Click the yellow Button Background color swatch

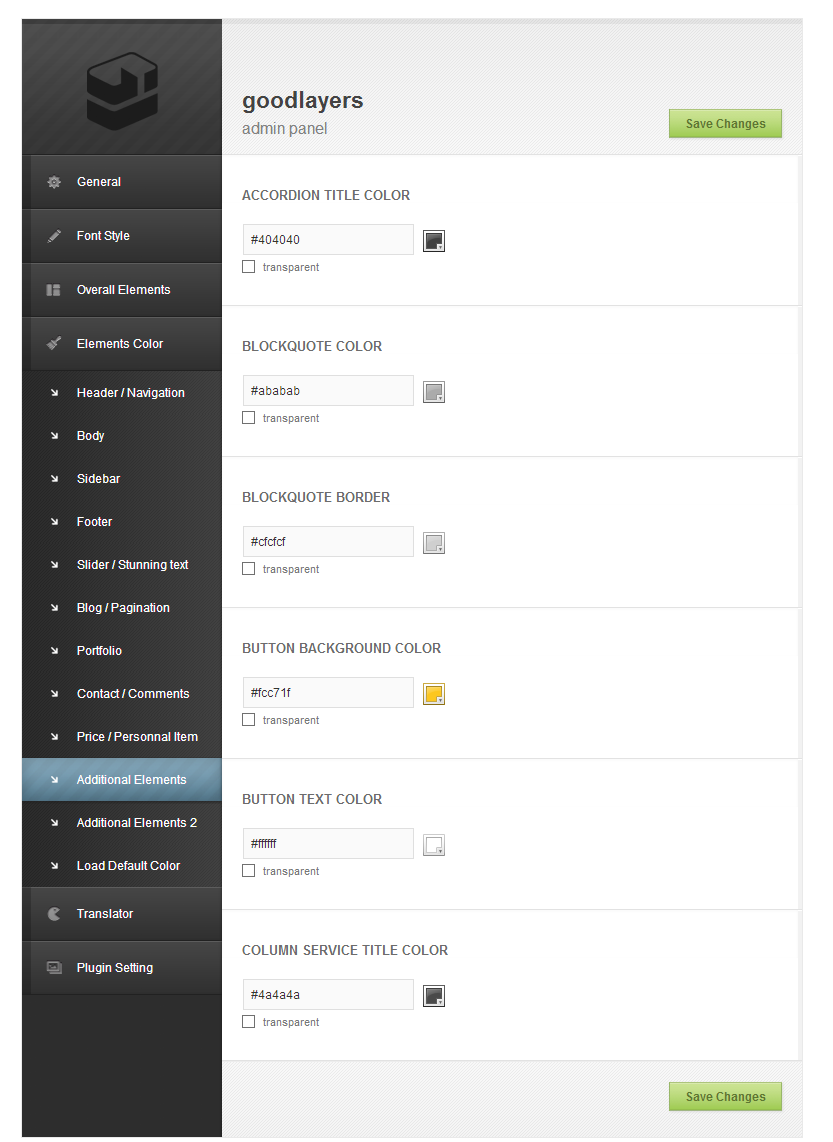pyautogui.click(x=433, y=694)
